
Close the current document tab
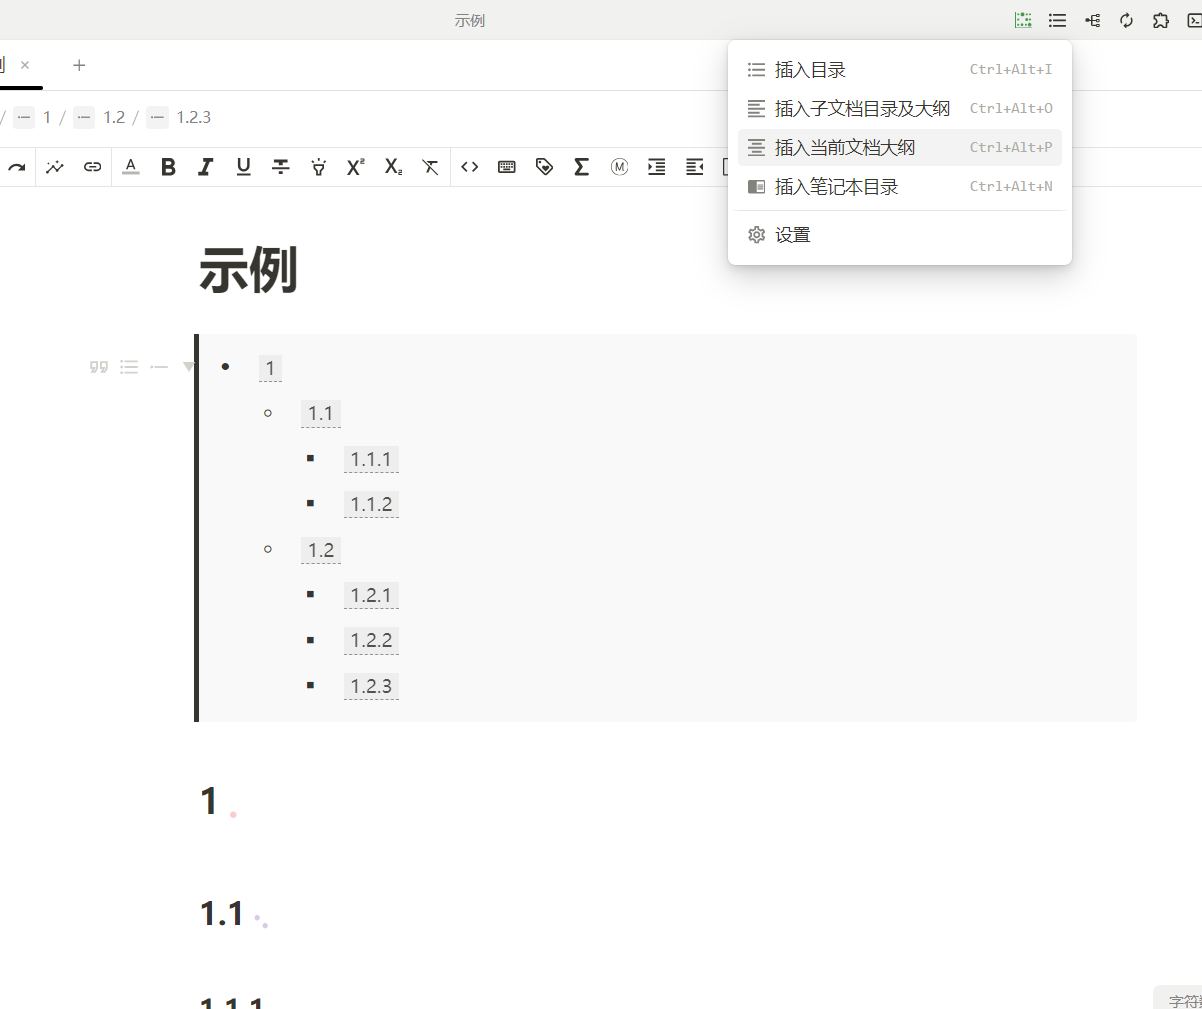pos(25,65)
